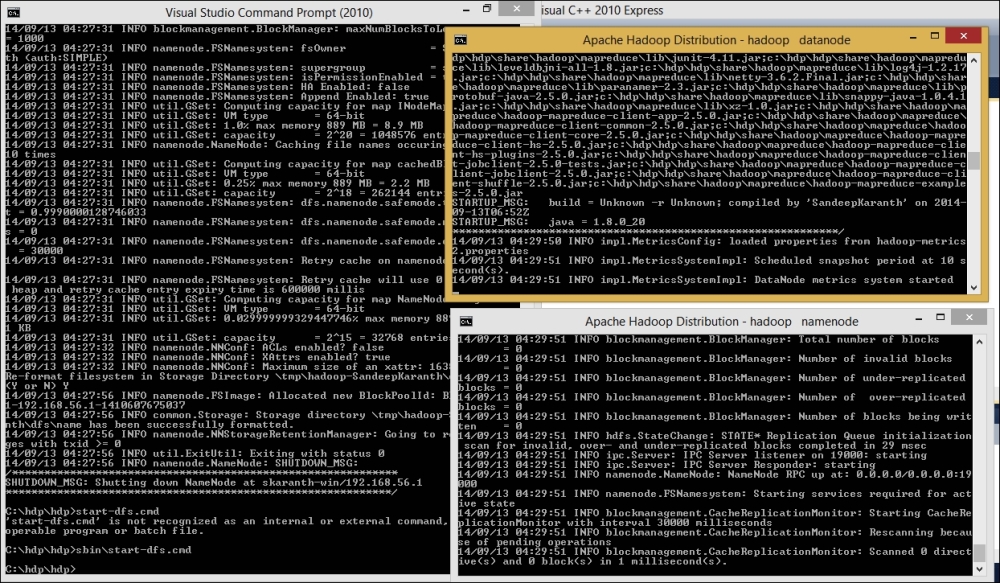Maximize the hadoop datanode window
1000x583 pixels.
(x=935, y=36)
